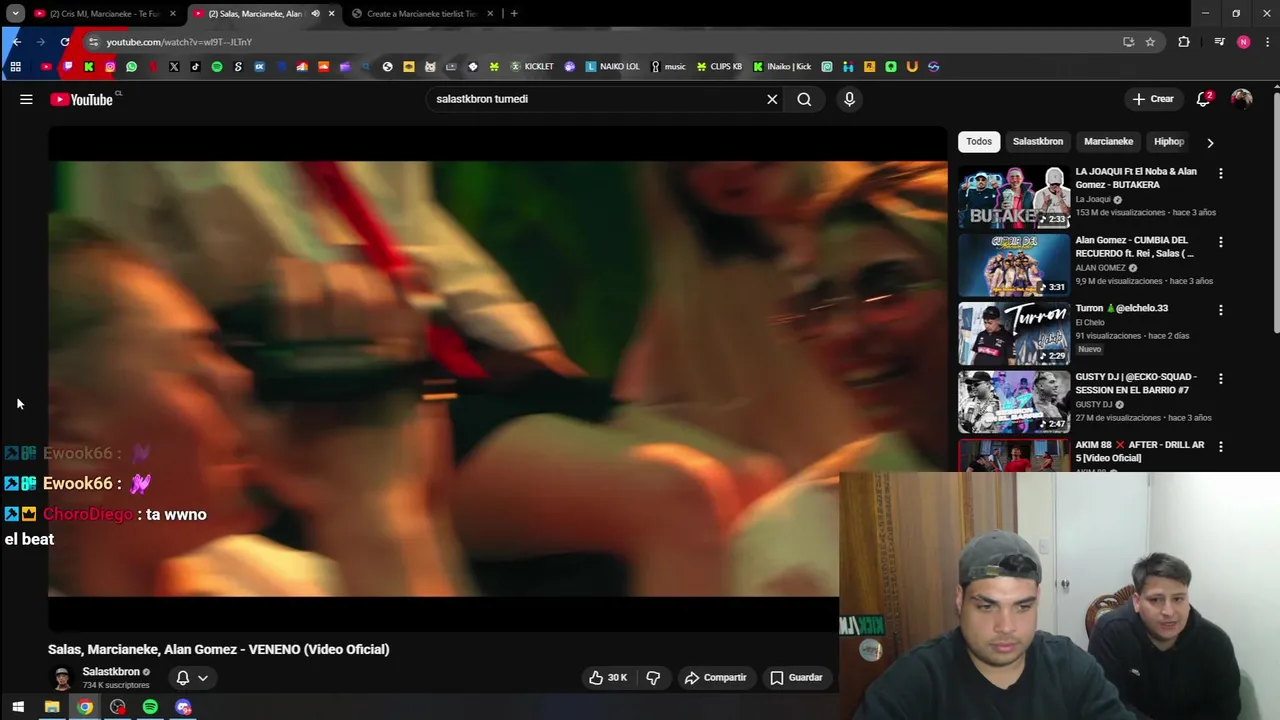This screenshot has height=720, width=1280.
Task: Open the Crear (create) menu
Action: click(1153, 99)
